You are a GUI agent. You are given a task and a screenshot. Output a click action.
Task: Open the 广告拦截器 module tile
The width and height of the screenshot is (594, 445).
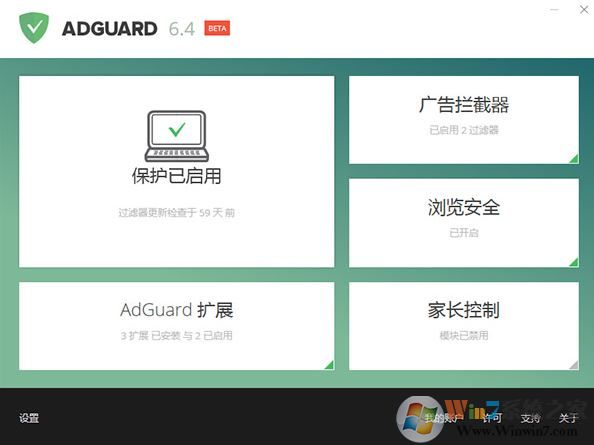click(464, 120)
